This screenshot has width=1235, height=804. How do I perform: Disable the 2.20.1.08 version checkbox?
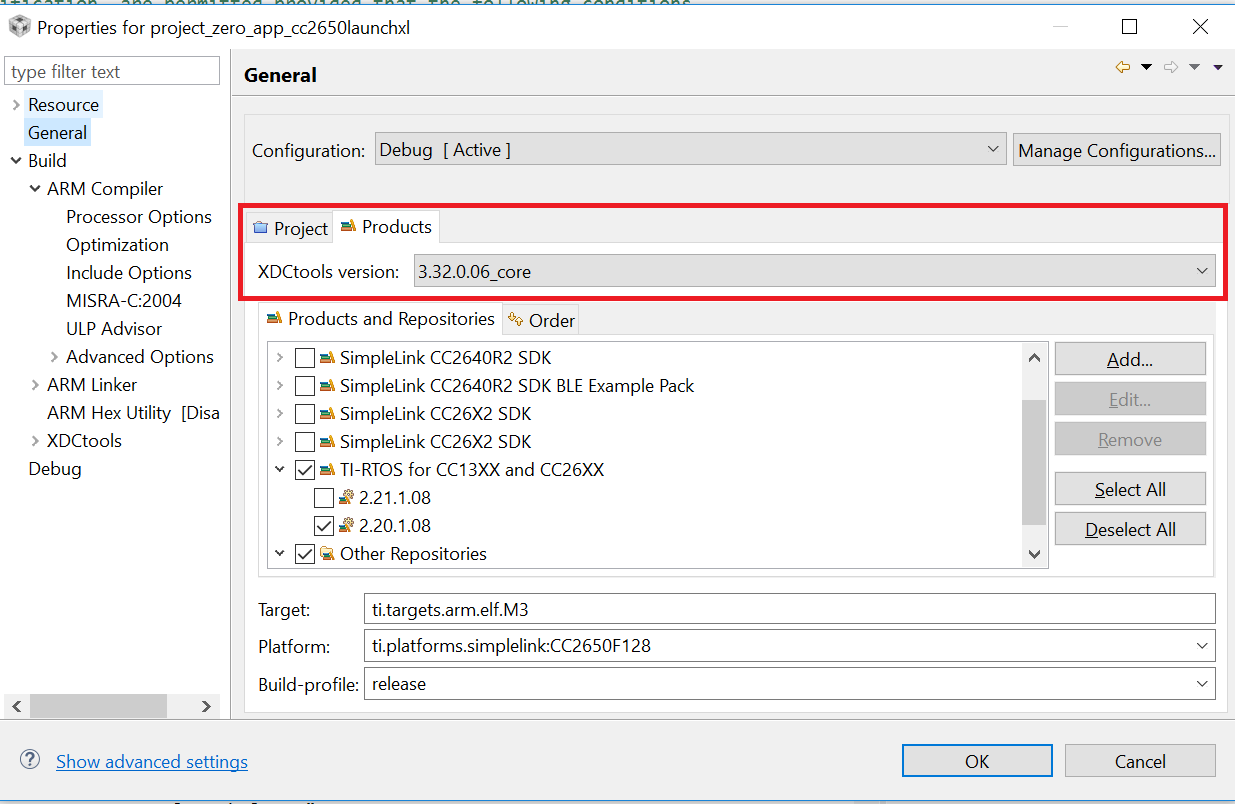(324, 525)
